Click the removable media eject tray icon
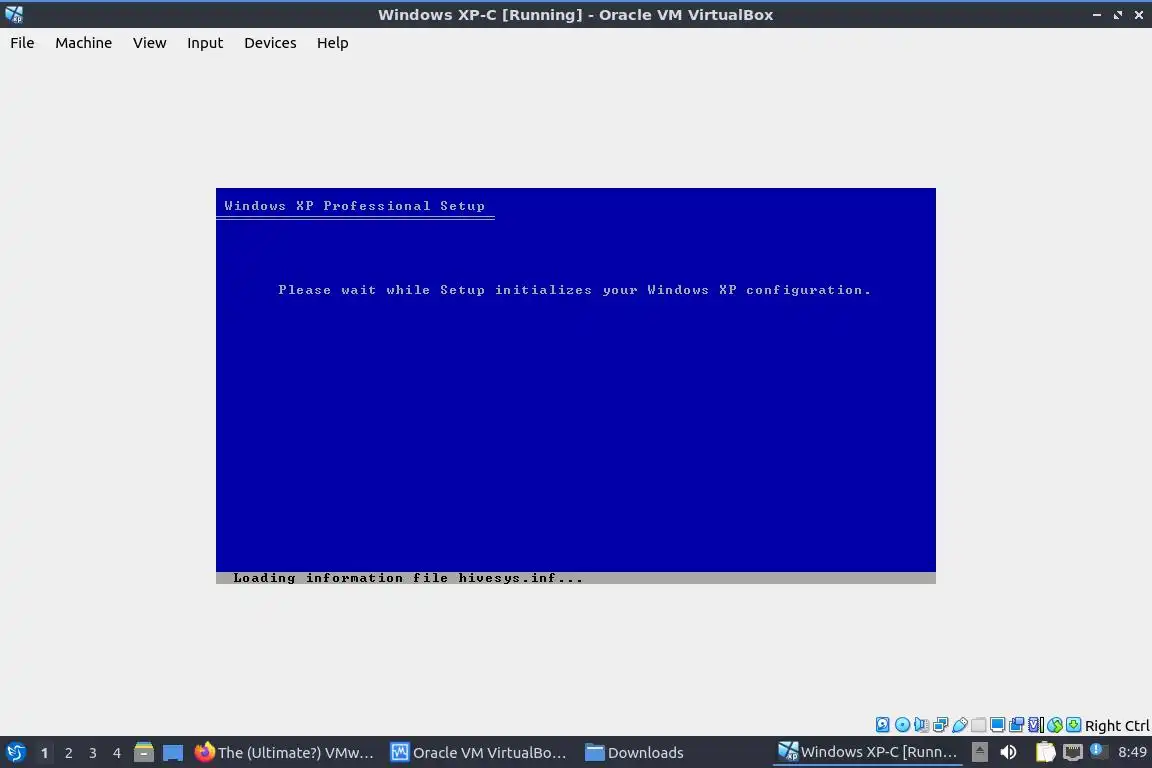Image resolution: width=1152 pixels, height=768 pixels. (979, 752)
